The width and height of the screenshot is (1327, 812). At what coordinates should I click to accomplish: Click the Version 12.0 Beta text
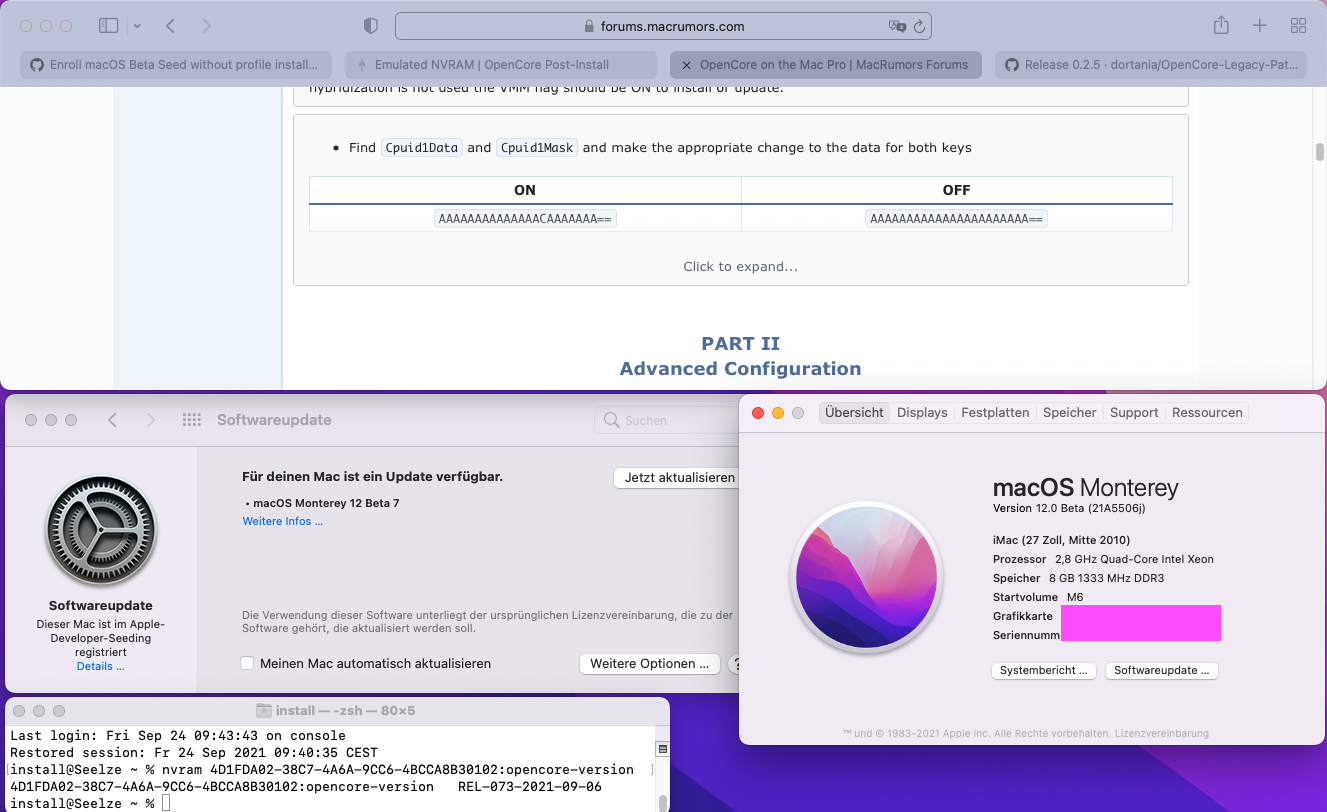point(1069,508)
